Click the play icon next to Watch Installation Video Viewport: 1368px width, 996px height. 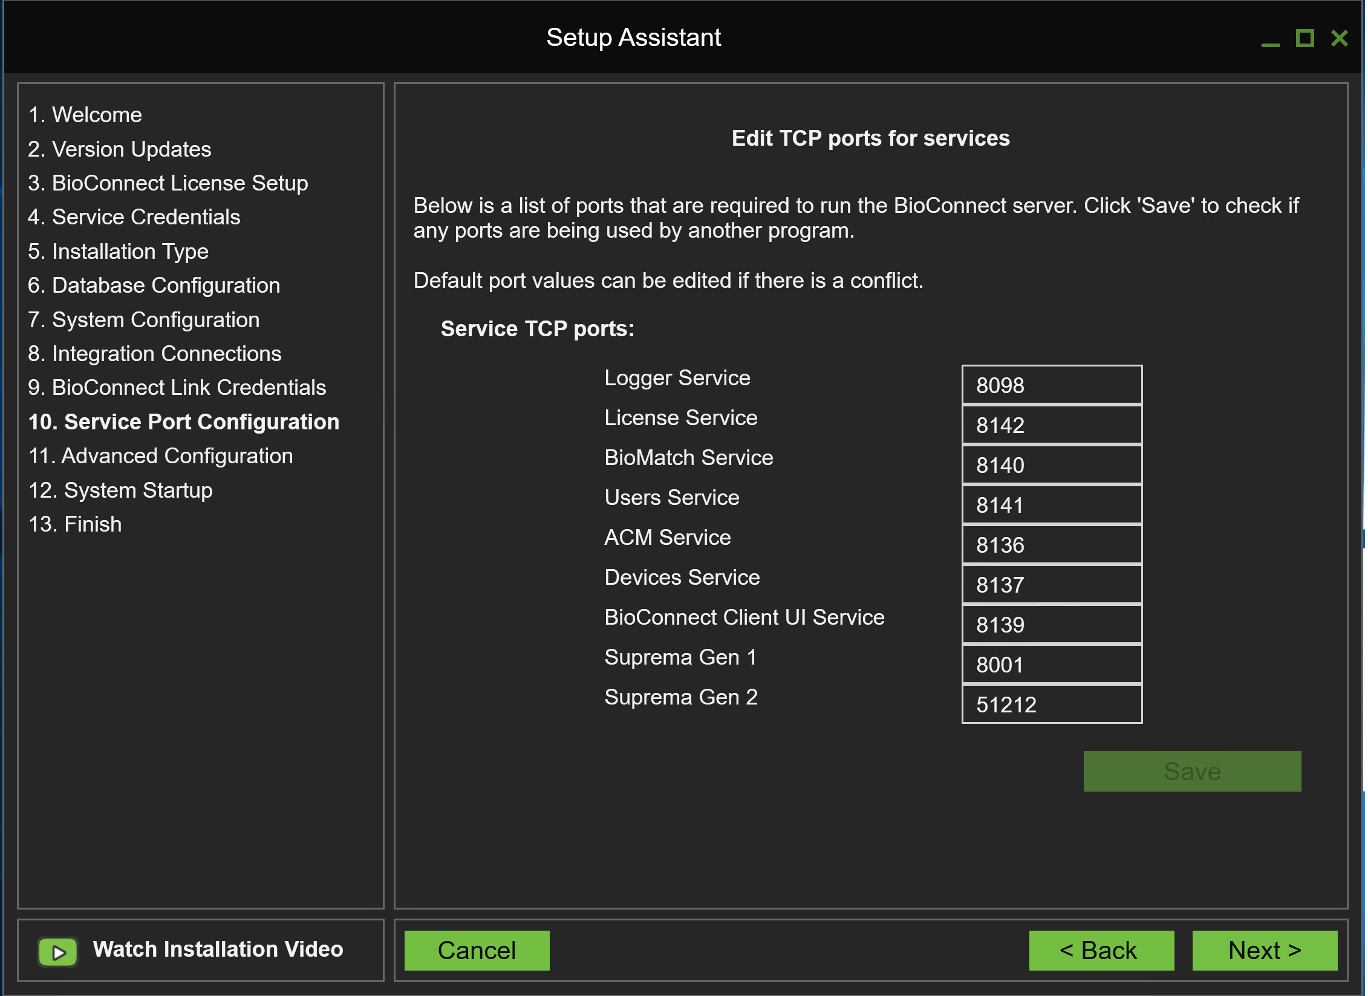(x=58, y=951)
